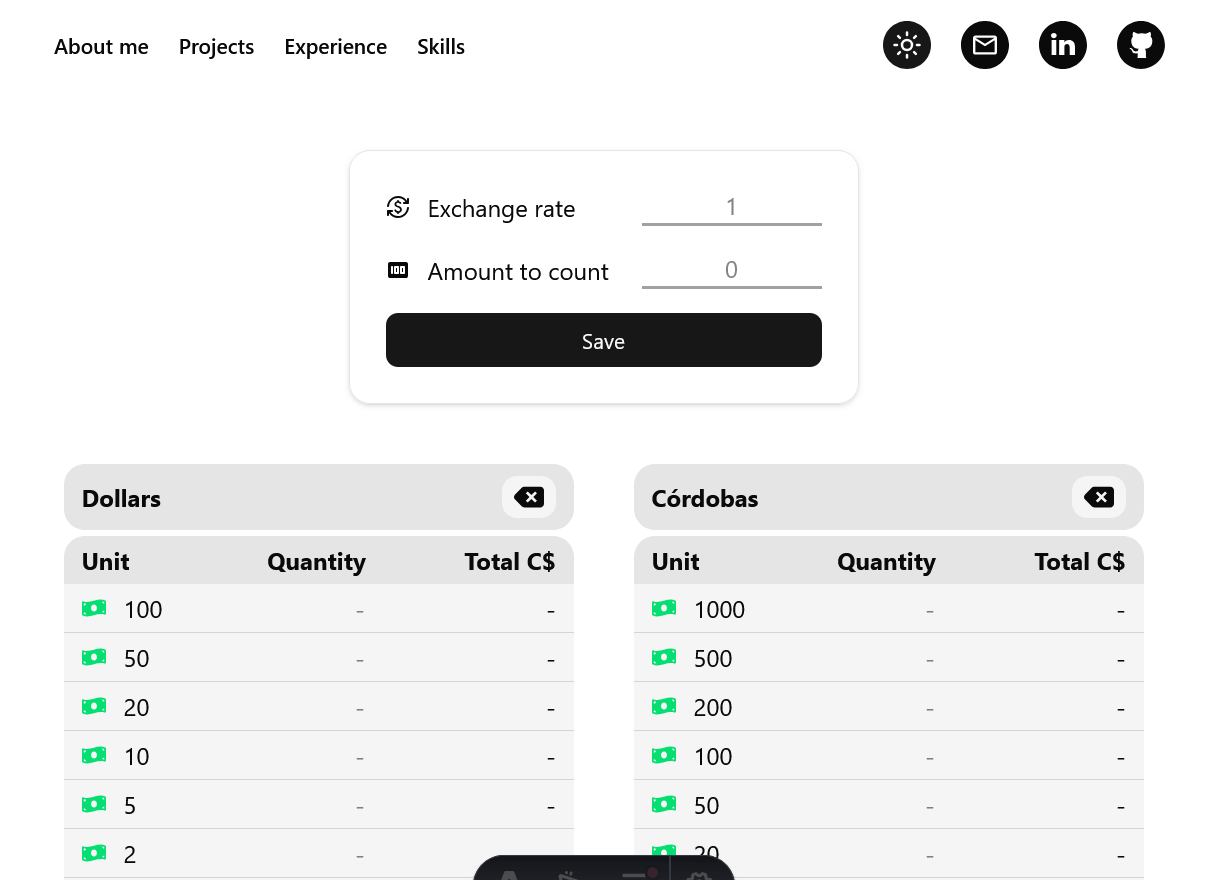Click the green bill icon beside 1000 córdobas
This screenshot has height=880, width=1207.
pyautogui.click(x=664, y=608)
